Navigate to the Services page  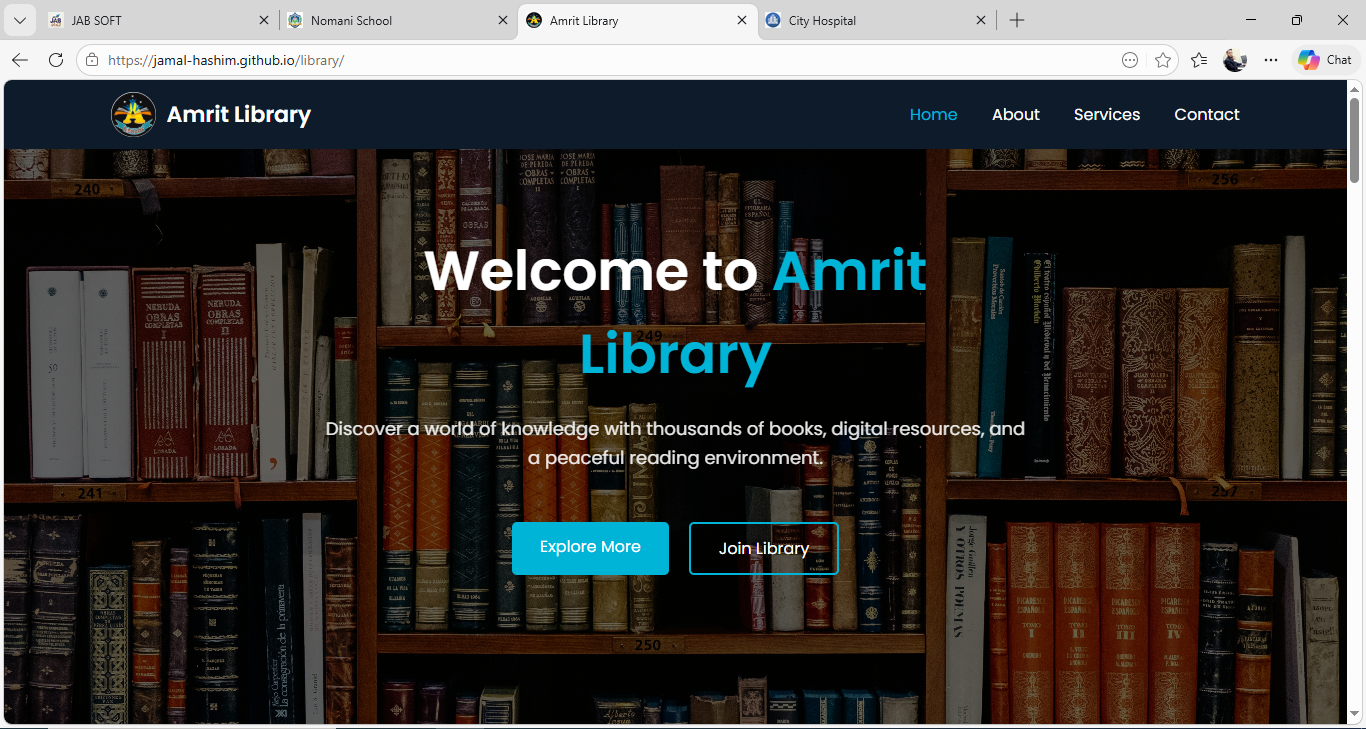click(1106, 114)
